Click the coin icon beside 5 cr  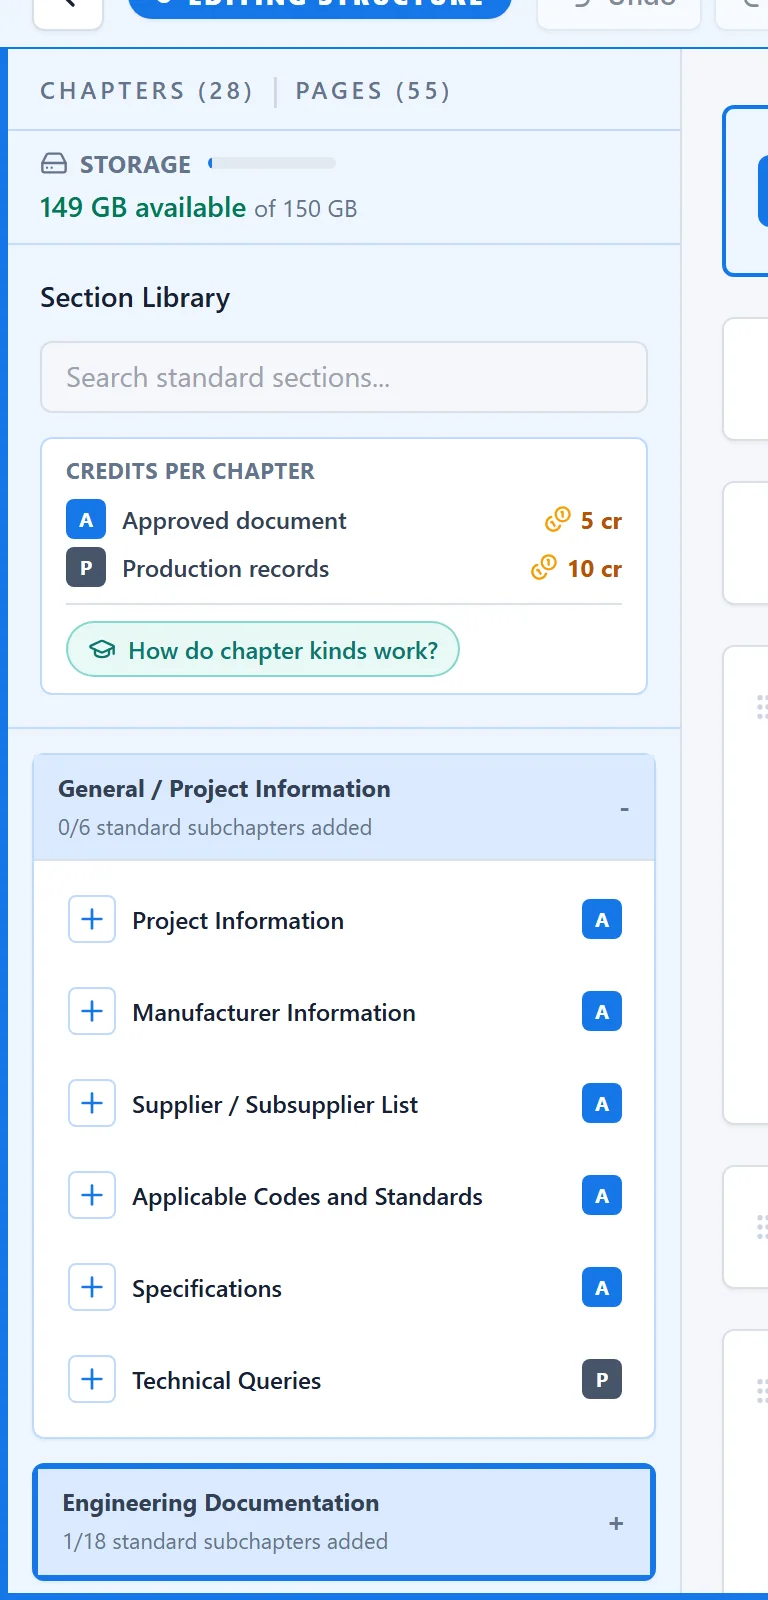pyautogui.click(x=557, y=520)
